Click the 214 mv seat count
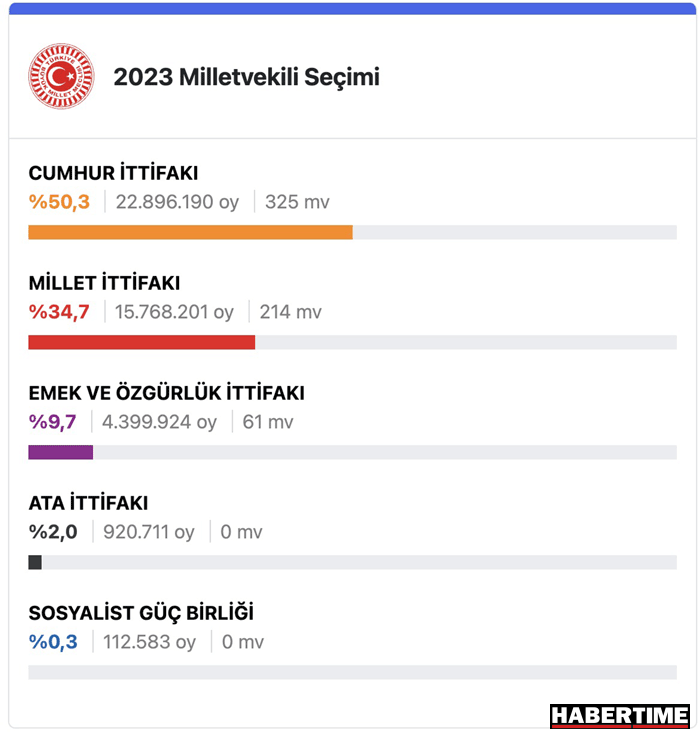 [290, 312]
